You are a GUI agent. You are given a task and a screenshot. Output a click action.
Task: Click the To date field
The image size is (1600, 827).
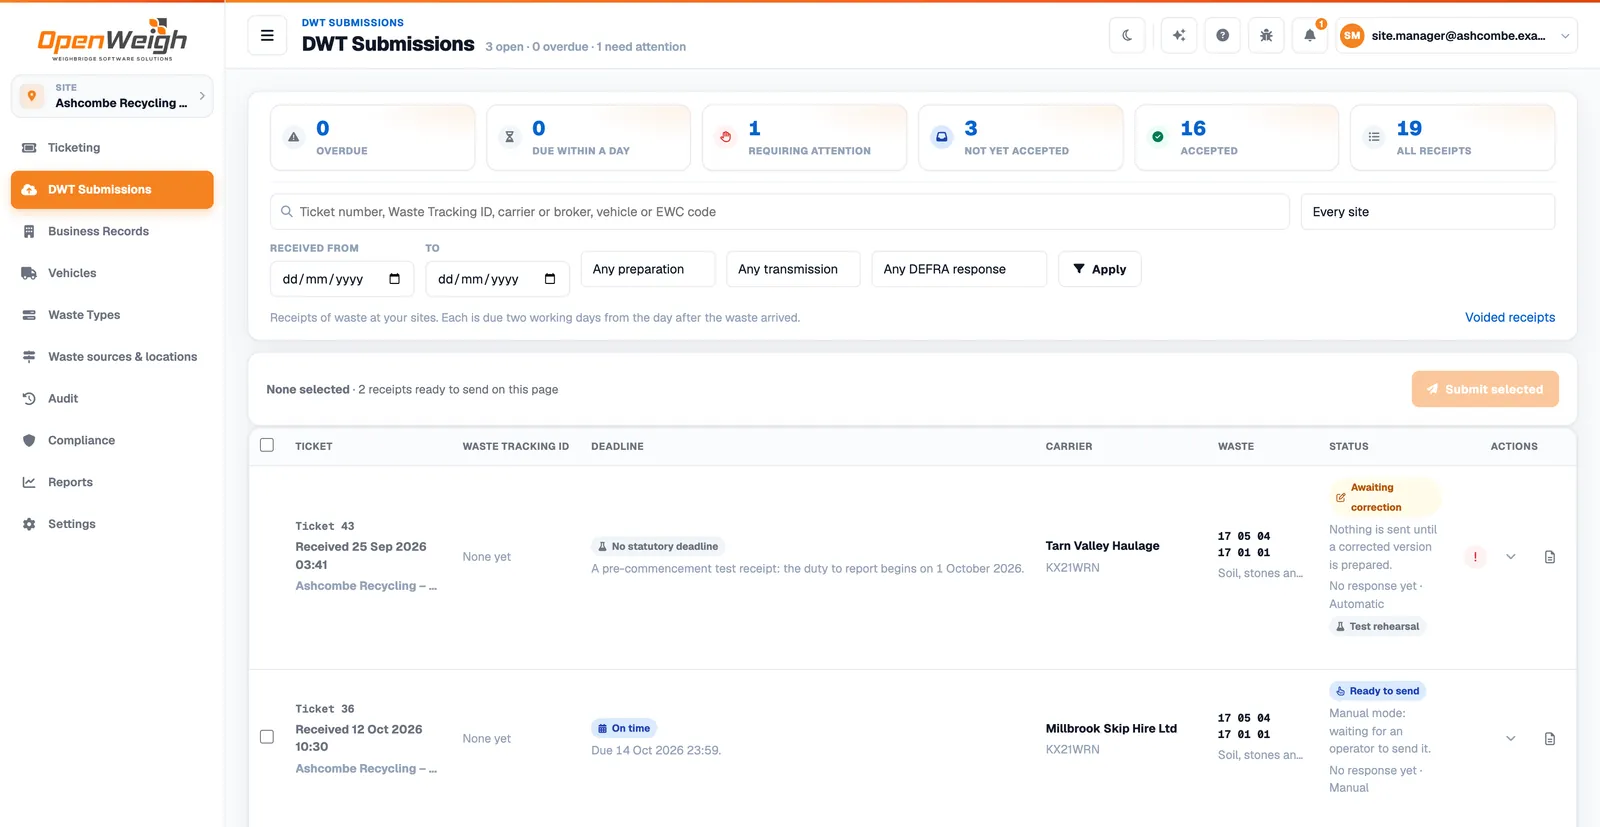[497, 279]
